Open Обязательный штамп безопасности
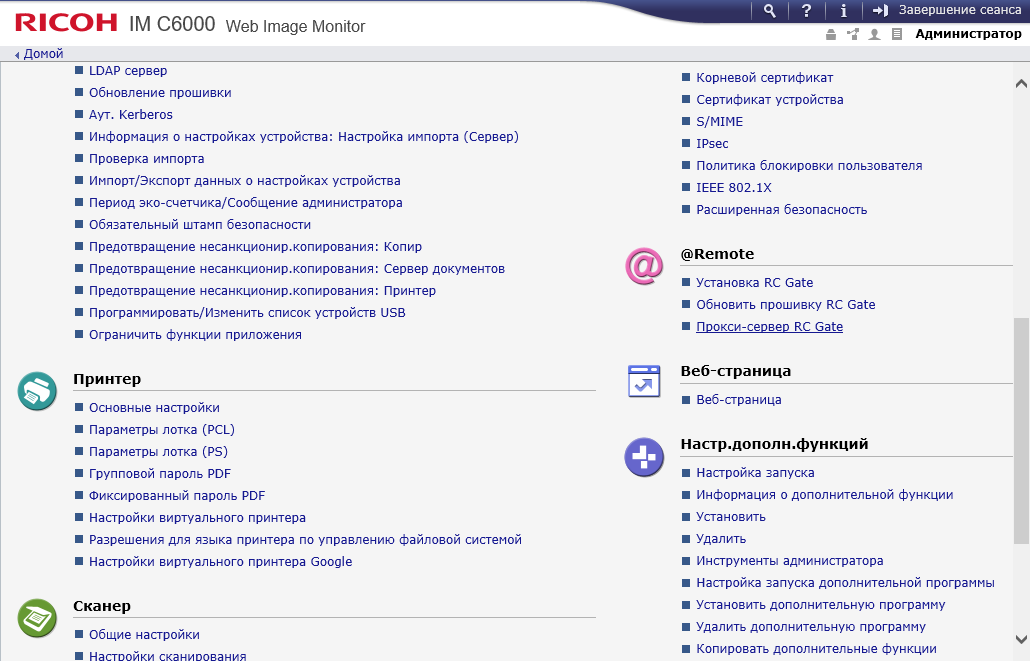 point(200,225)
